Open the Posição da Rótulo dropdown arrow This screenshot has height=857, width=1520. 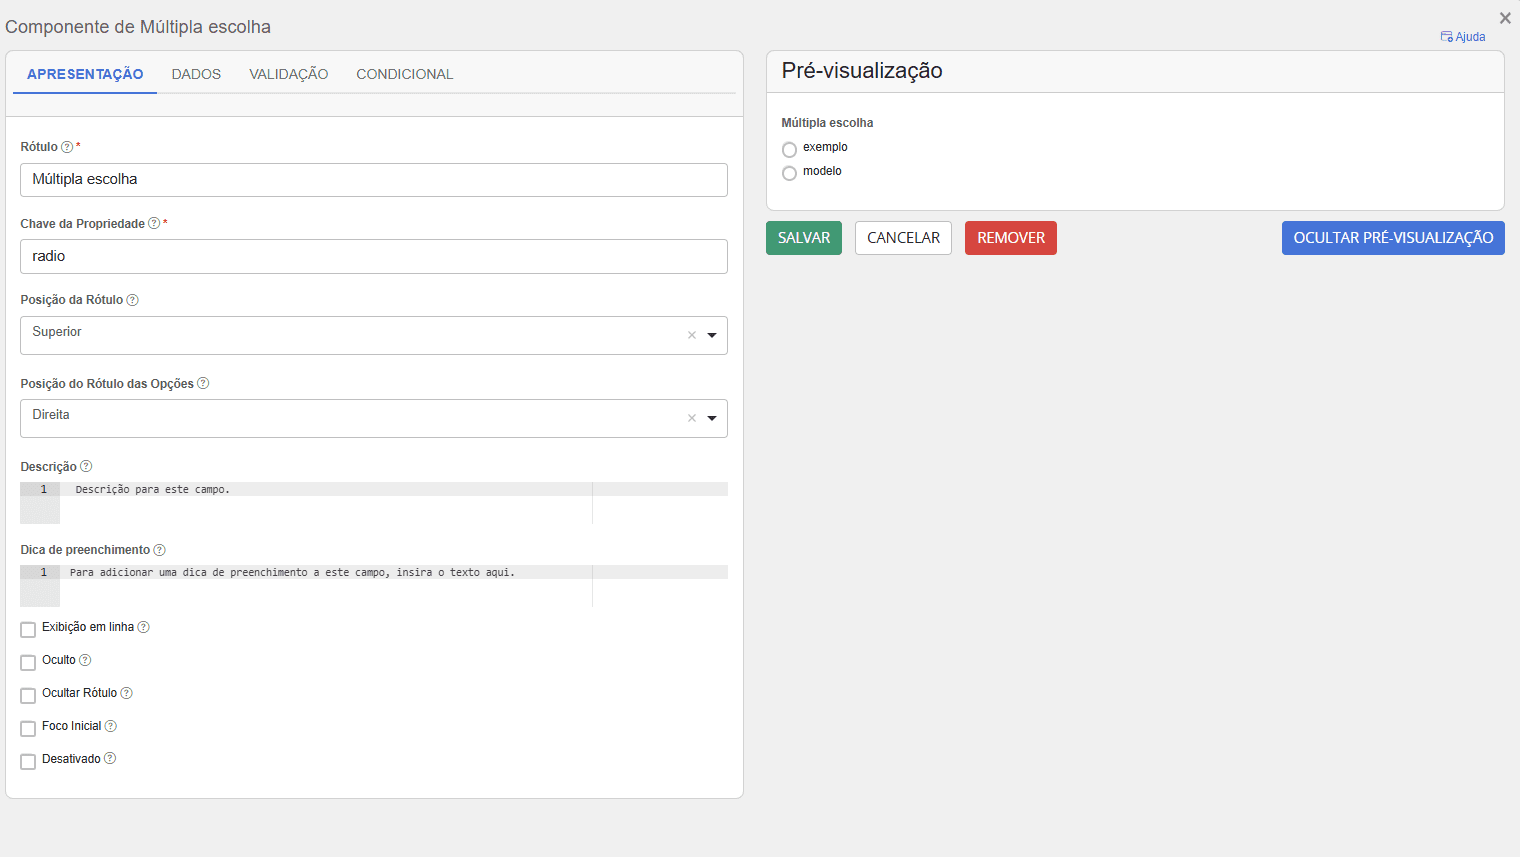pos(712,335)
